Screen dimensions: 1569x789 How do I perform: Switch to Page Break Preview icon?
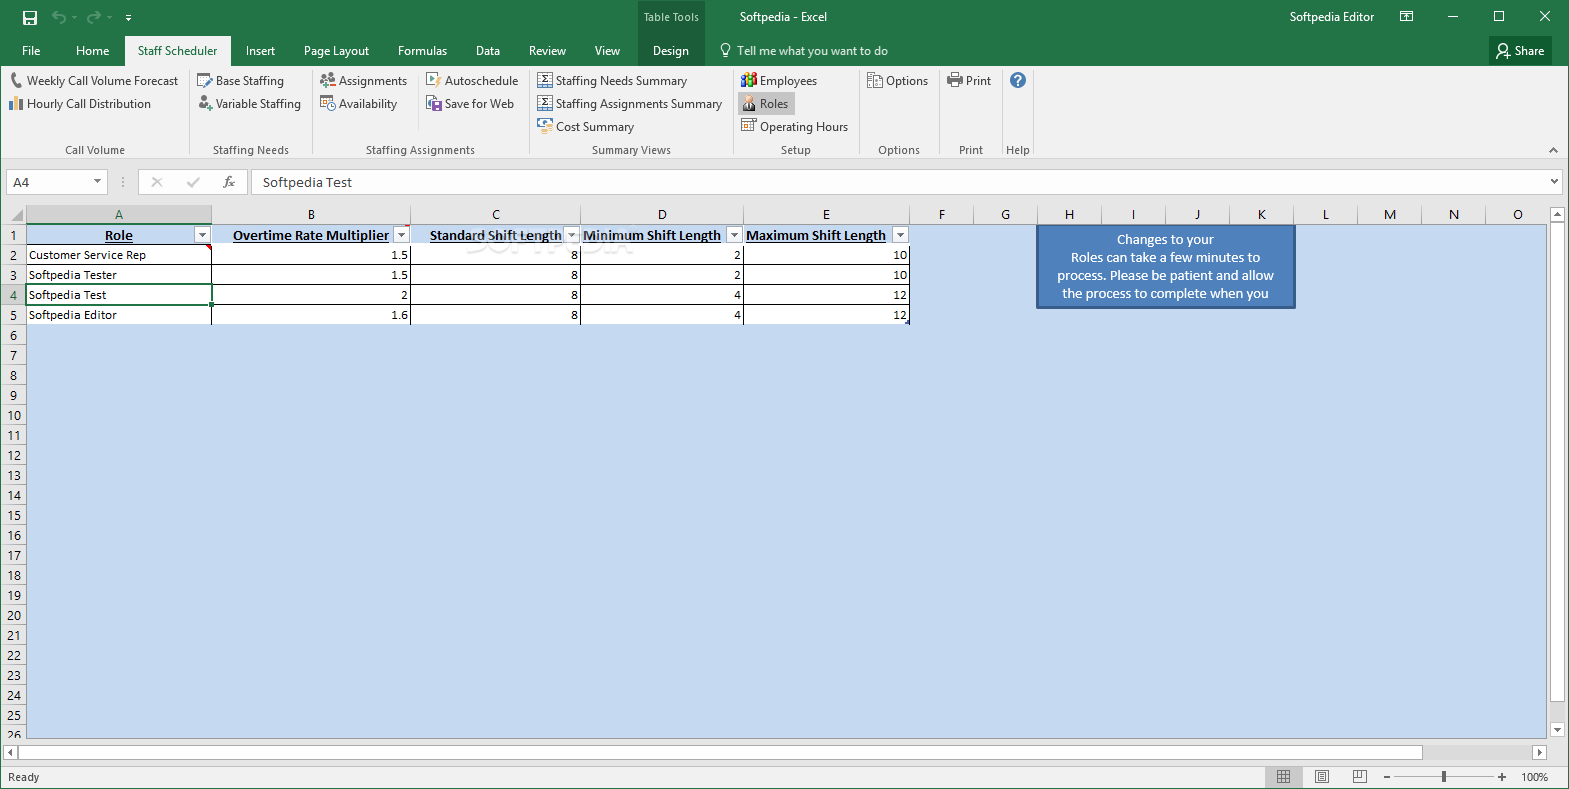(1360, 777)
